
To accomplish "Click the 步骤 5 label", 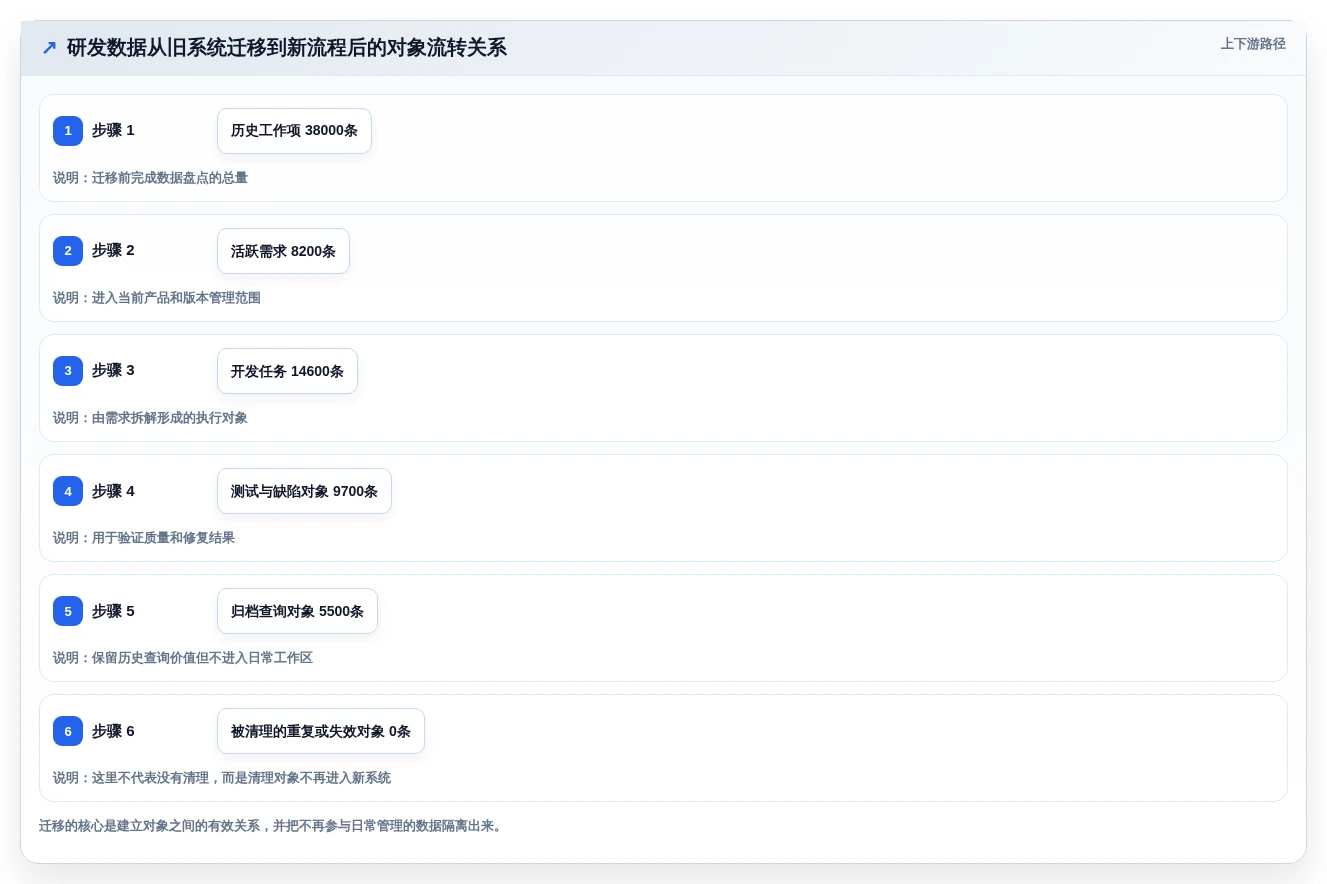I will [x=113, y=611].
